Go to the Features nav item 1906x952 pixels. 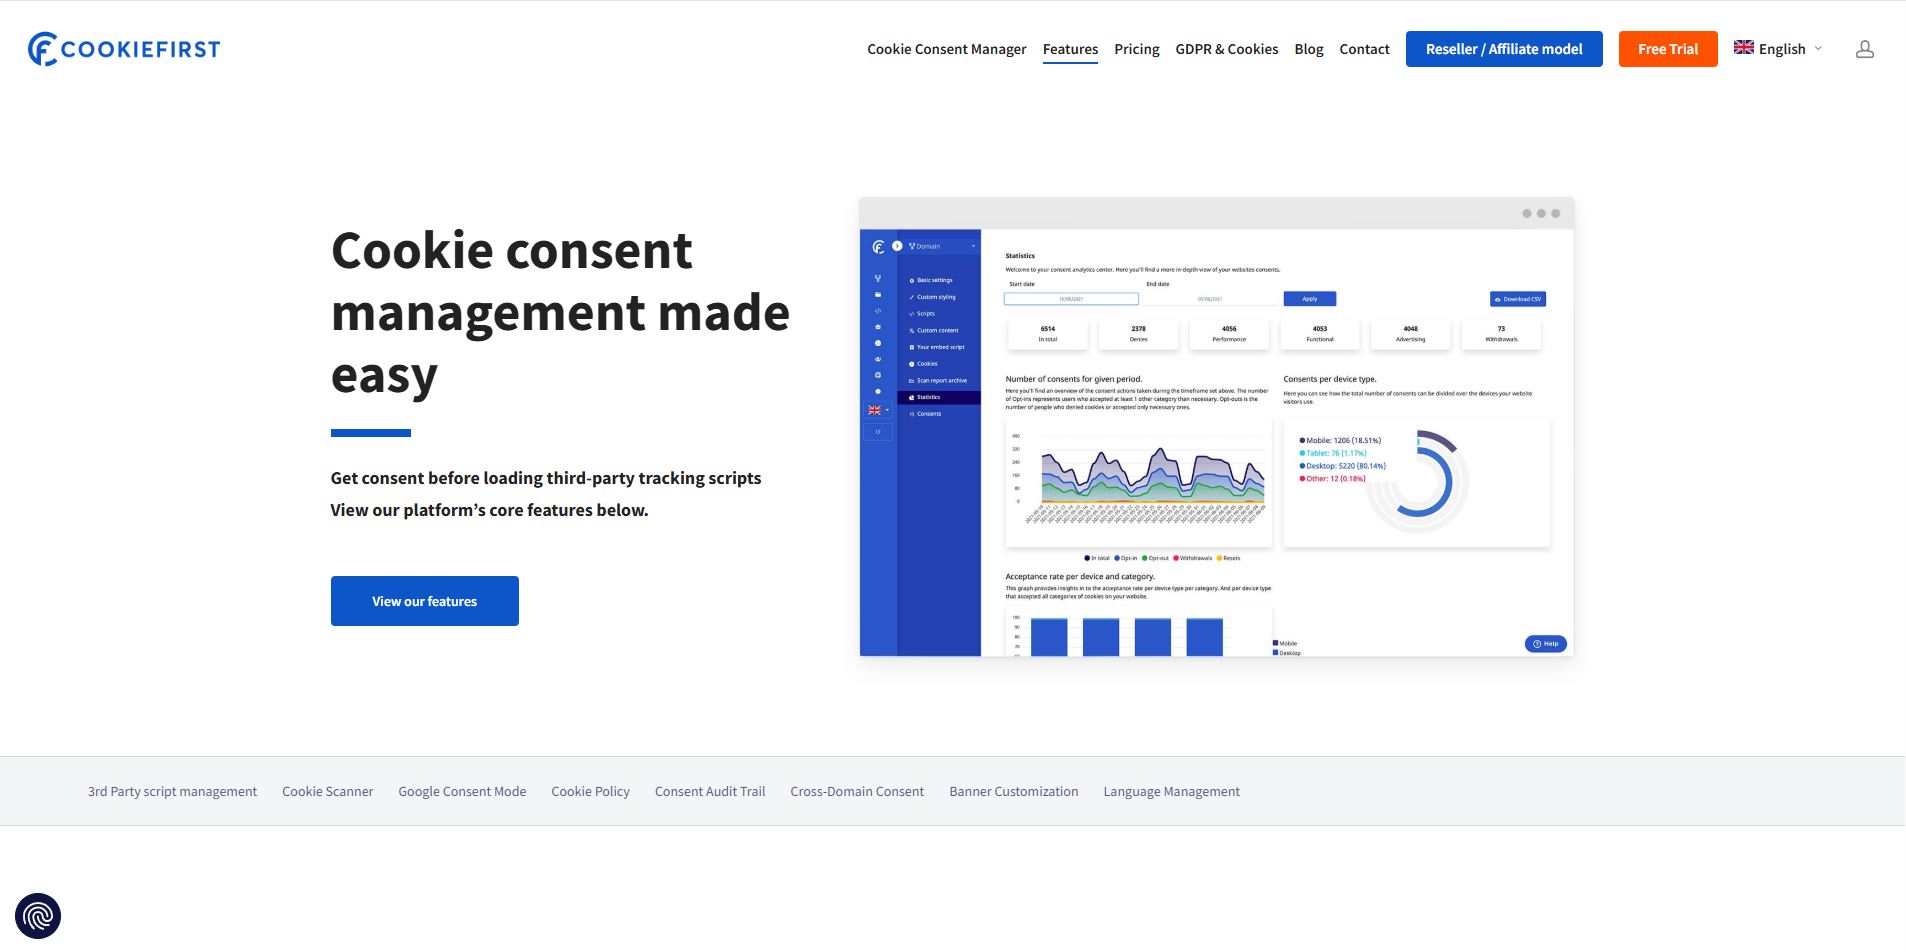[1070, 49]
